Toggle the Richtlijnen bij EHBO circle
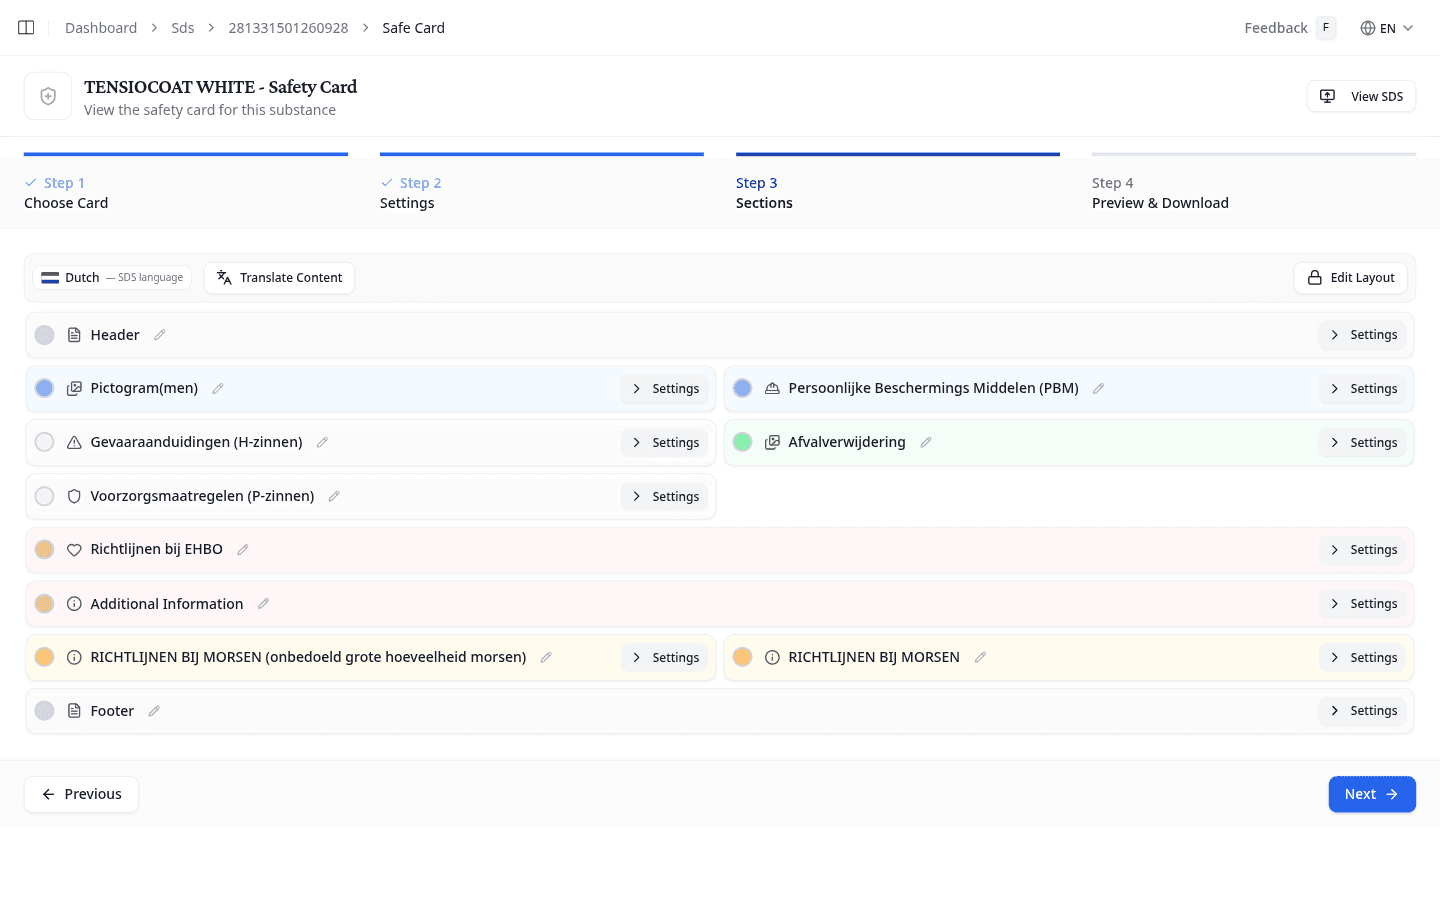 [x=44, y=549]
